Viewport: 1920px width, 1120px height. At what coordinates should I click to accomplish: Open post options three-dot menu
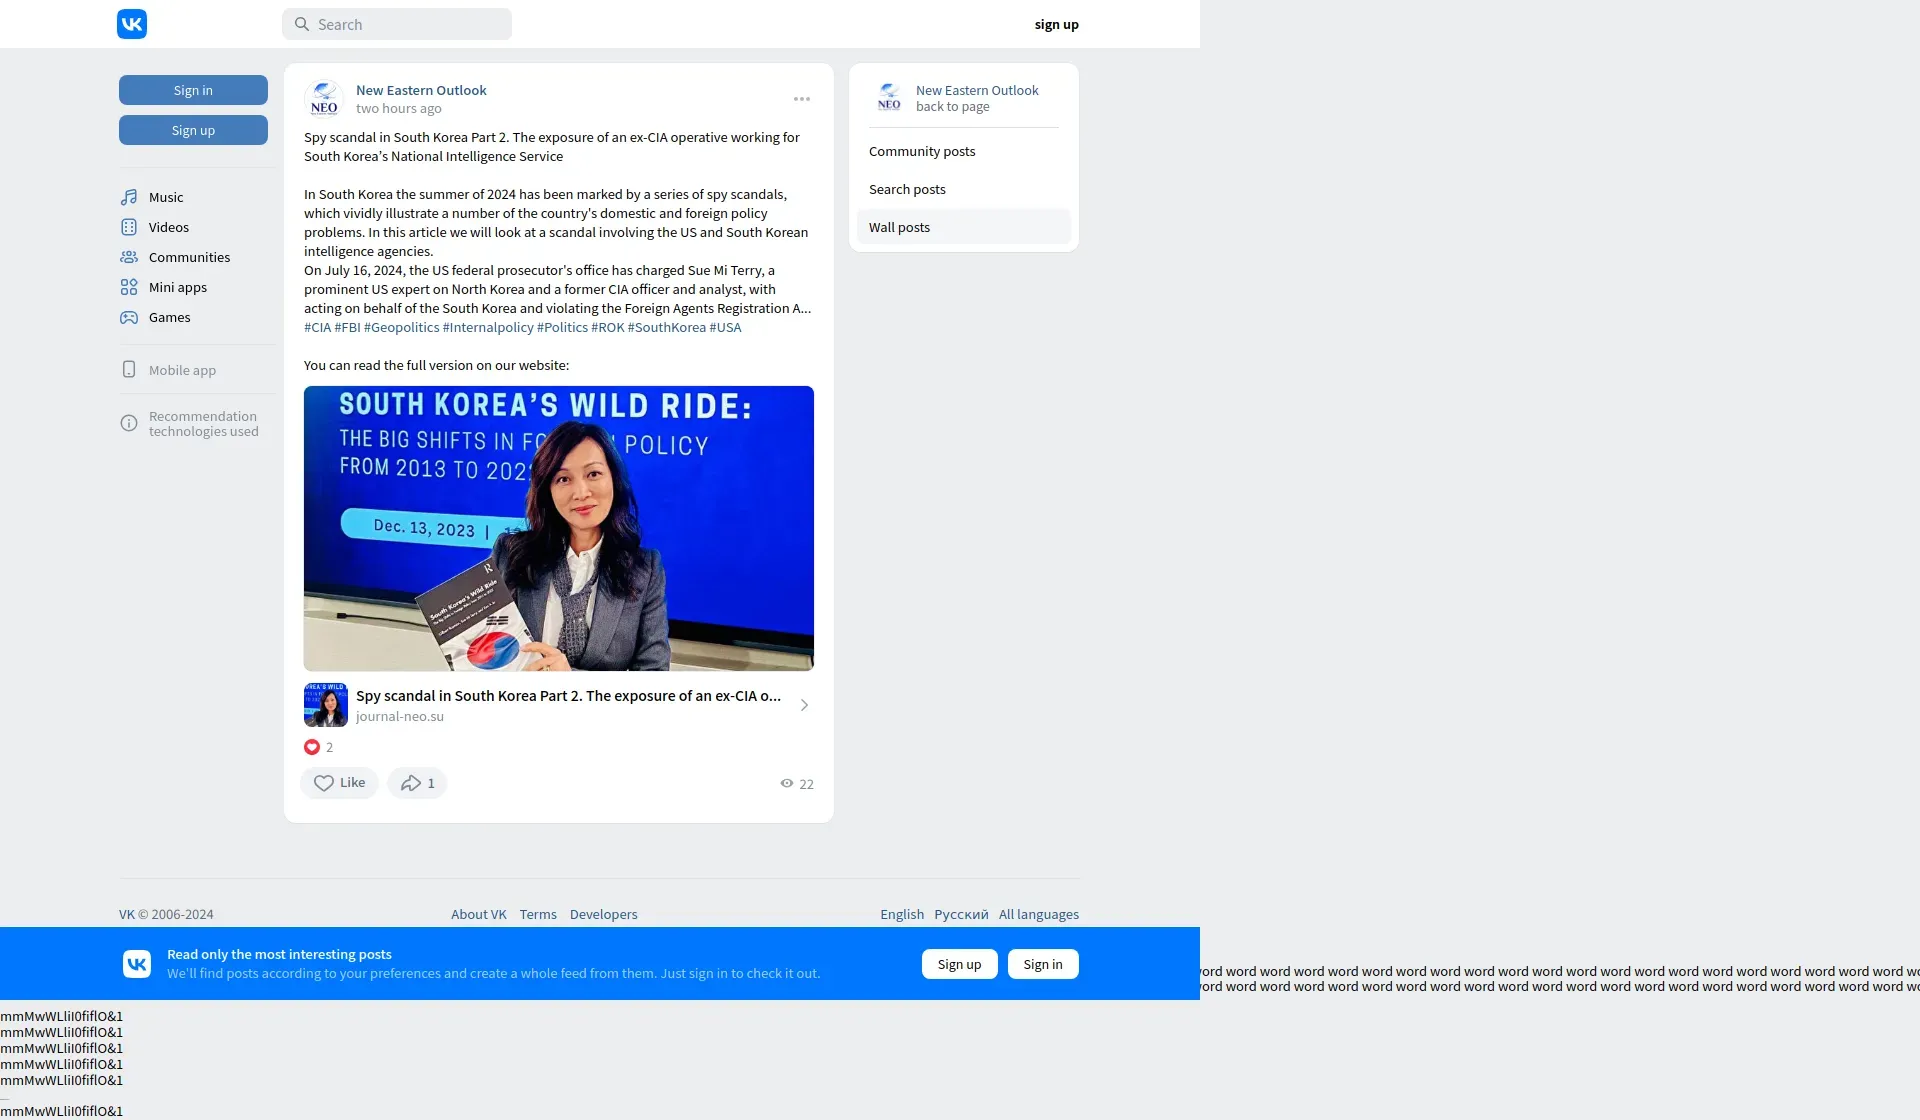(x=802, y=99)
